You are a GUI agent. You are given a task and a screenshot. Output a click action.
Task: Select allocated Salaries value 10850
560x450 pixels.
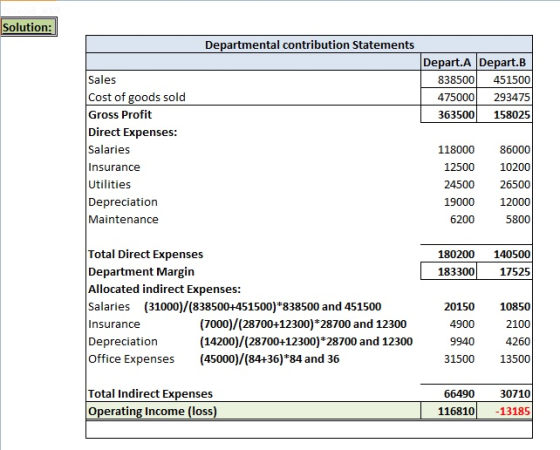(x=515, y=306)
